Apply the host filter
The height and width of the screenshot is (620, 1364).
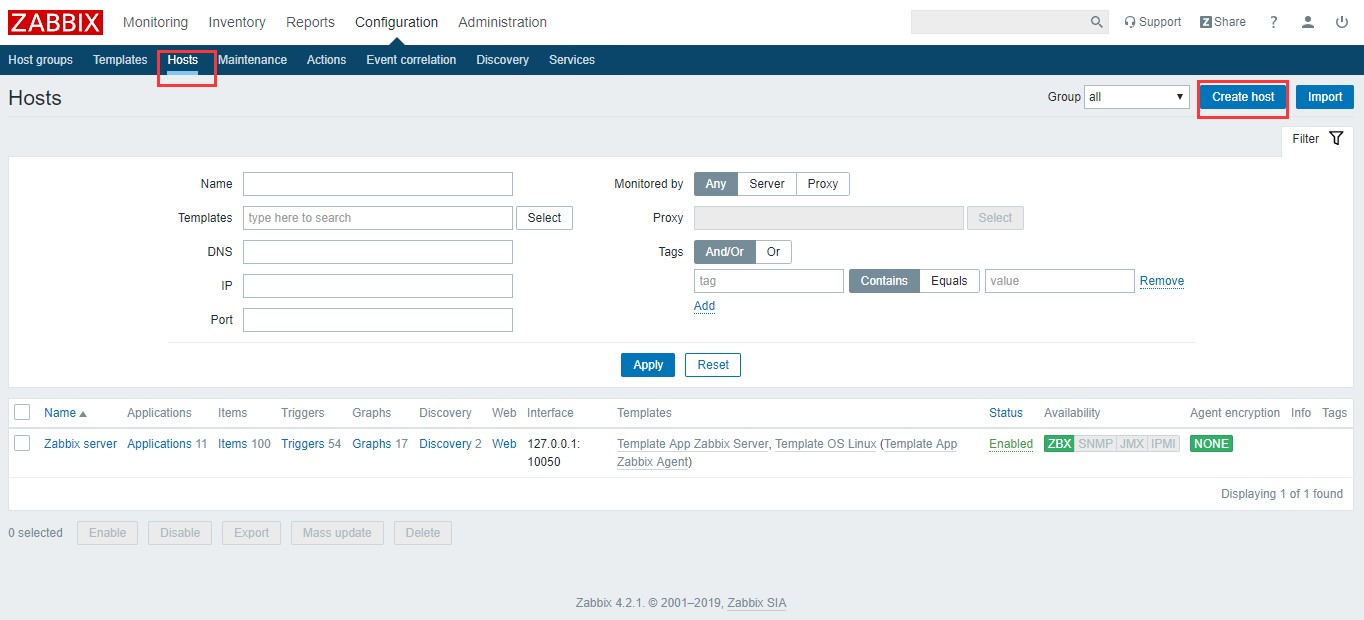[648, 365]
